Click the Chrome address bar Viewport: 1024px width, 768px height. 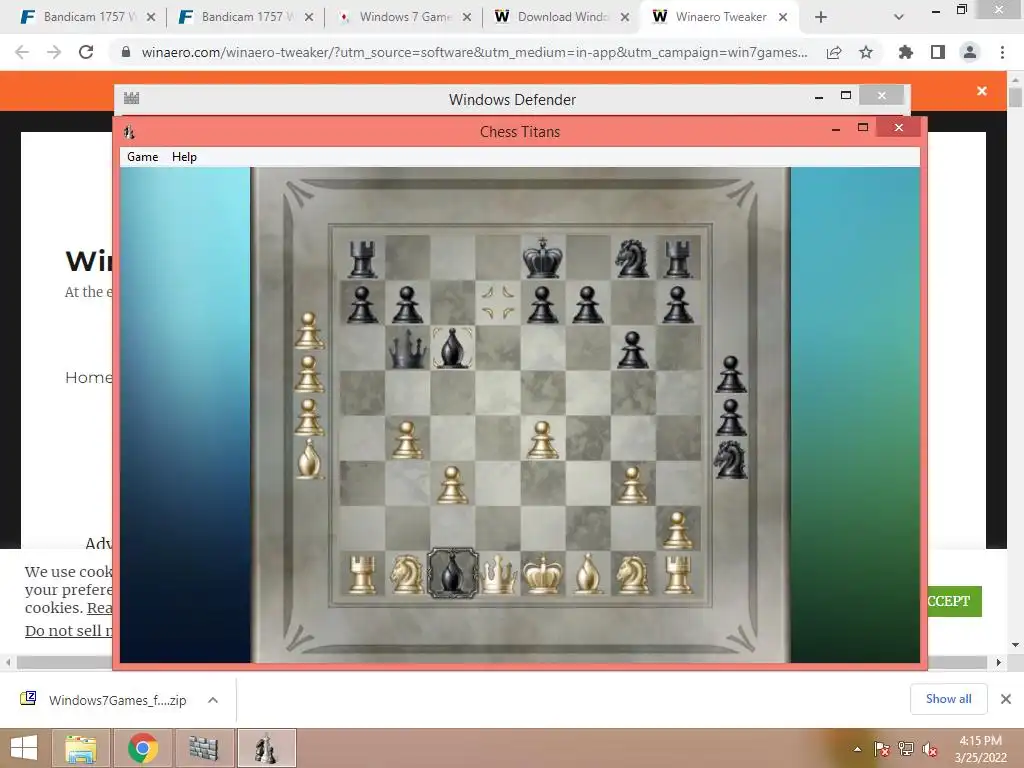pos(473,52)
